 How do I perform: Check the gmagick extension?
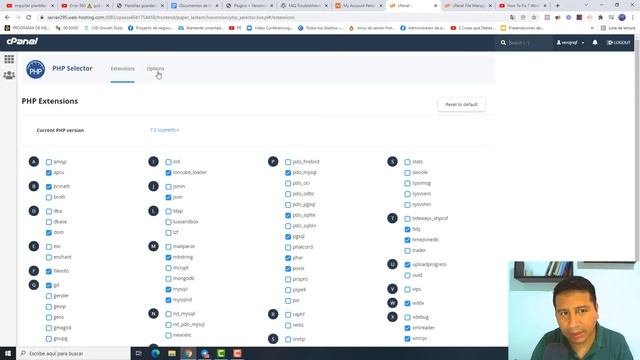point(49,328)
